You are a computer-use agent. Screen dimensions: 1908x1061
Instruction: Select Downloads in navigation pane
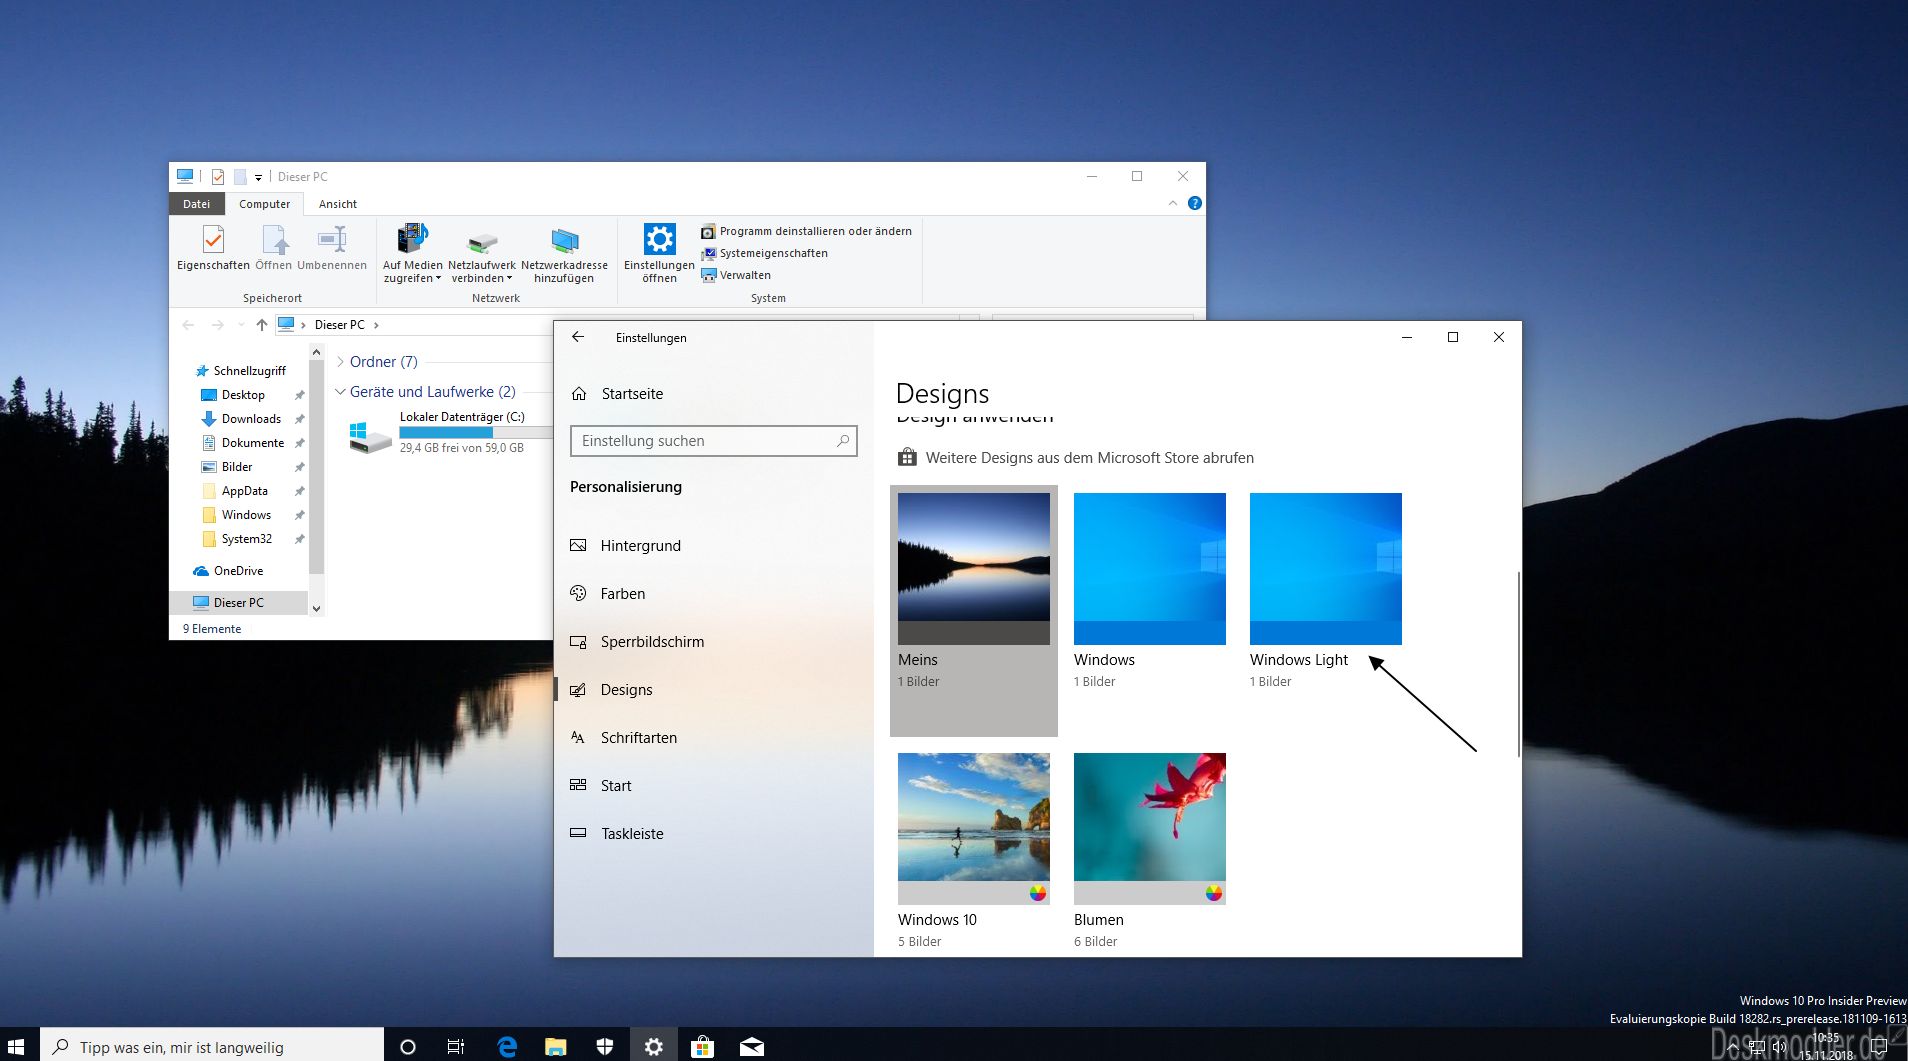point(251,419)
